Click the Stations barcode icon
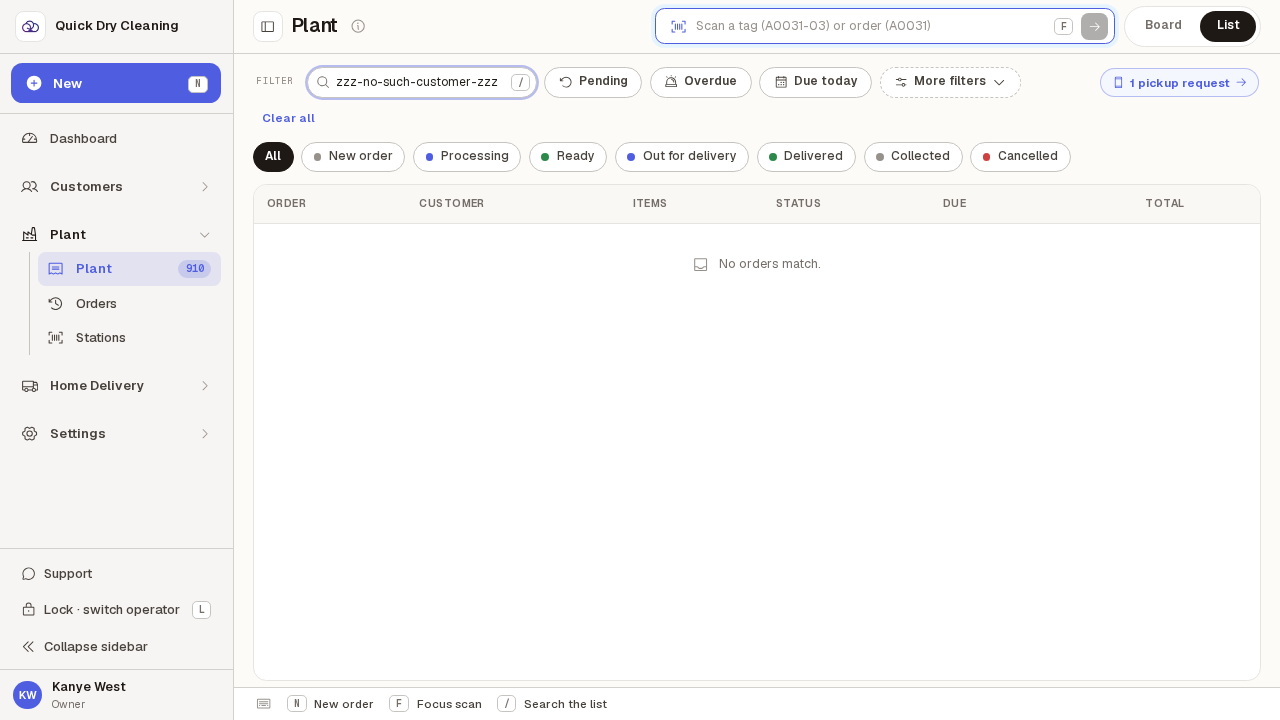 coord(56,338)
